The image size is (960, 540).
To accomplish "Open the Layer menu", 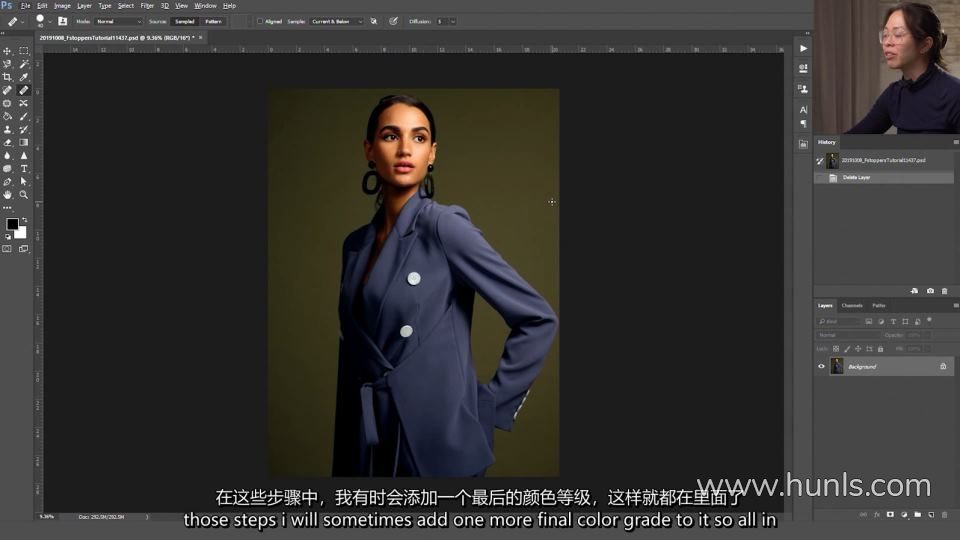I will 84,6.
